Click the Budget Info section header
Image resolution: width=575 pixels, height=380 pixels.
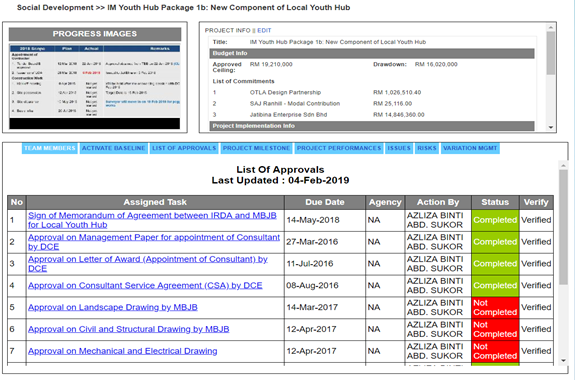[x=372, y=53]
